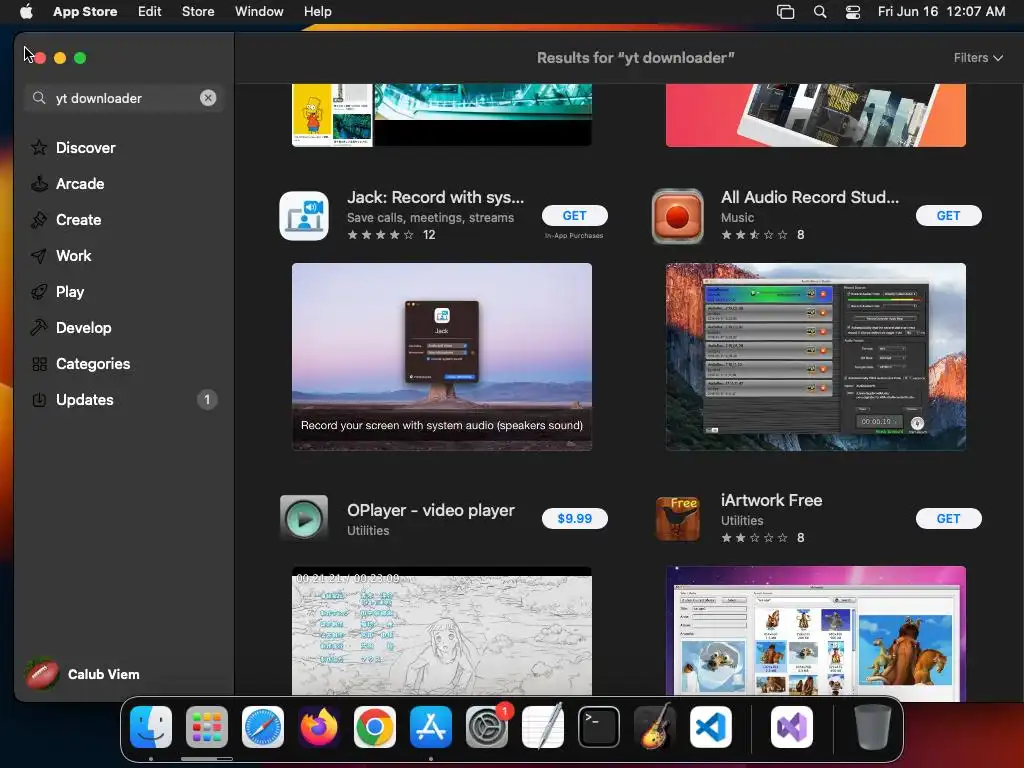Click the yt downloader search field
Viewport: 1024px width, 768px height.
pos(123,98)
